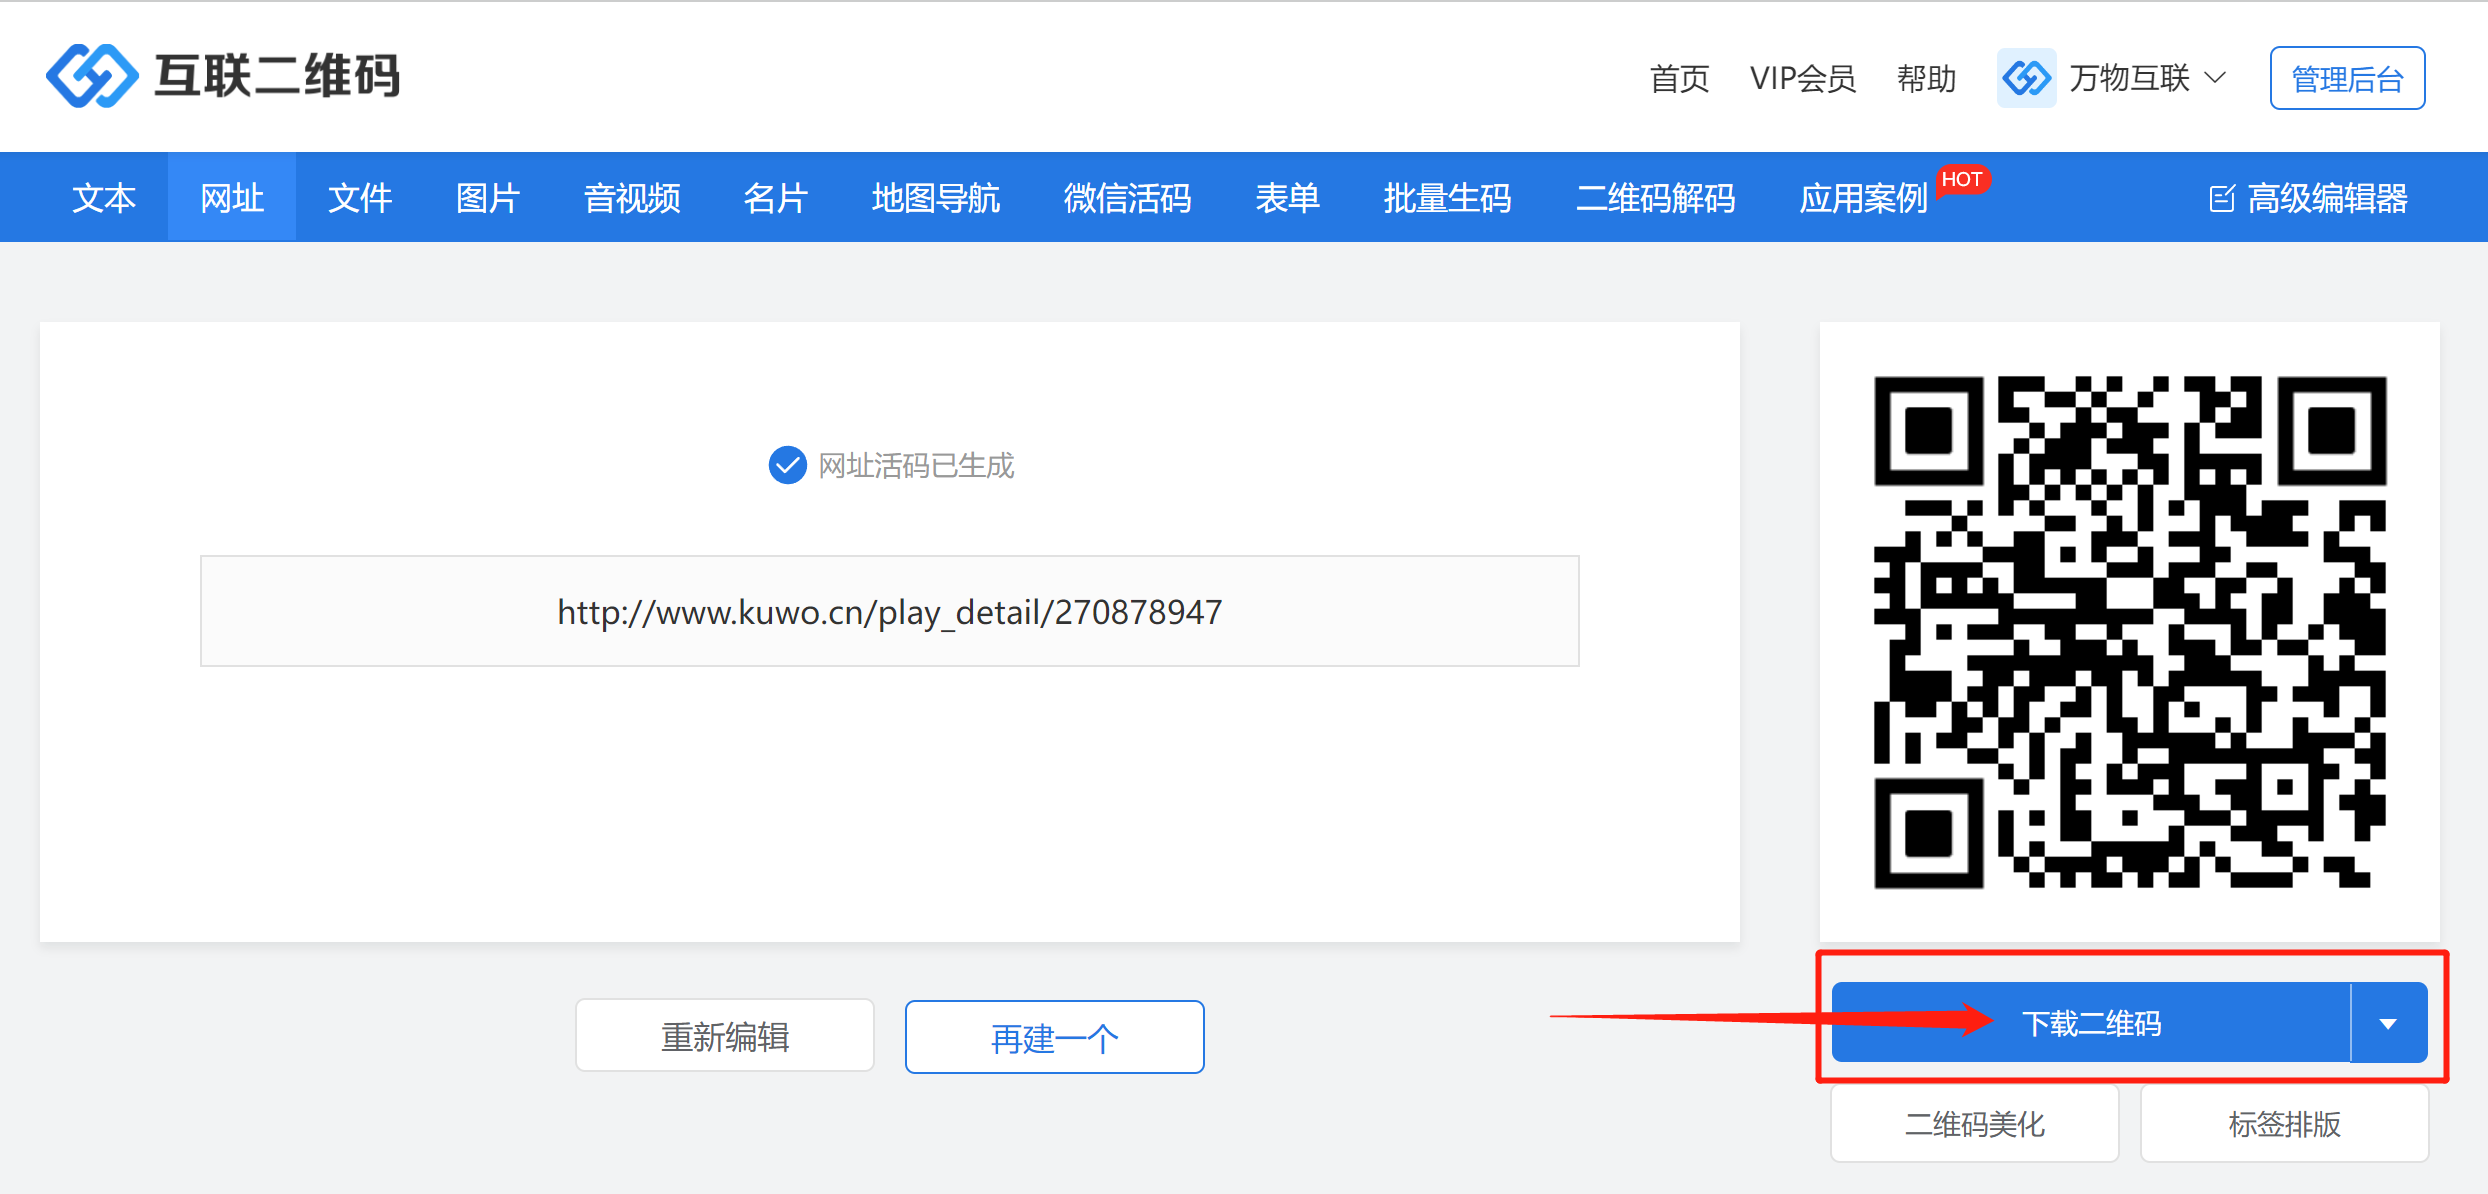Go to the 二维码解码 tab
This screenshot has height=1194, width=2488.
(1656, 198)
